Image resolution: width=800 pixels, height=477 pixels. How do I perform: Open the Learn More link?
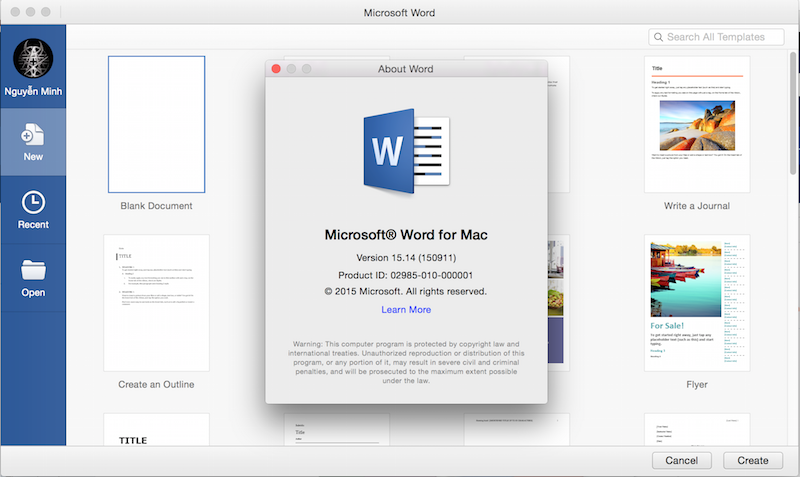click(406, 310)
